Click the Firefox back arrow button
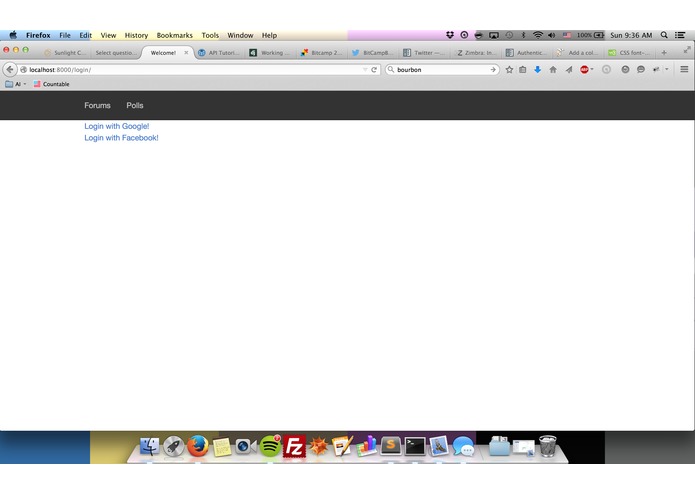695x494 pixels. click(x=10, y=70)
